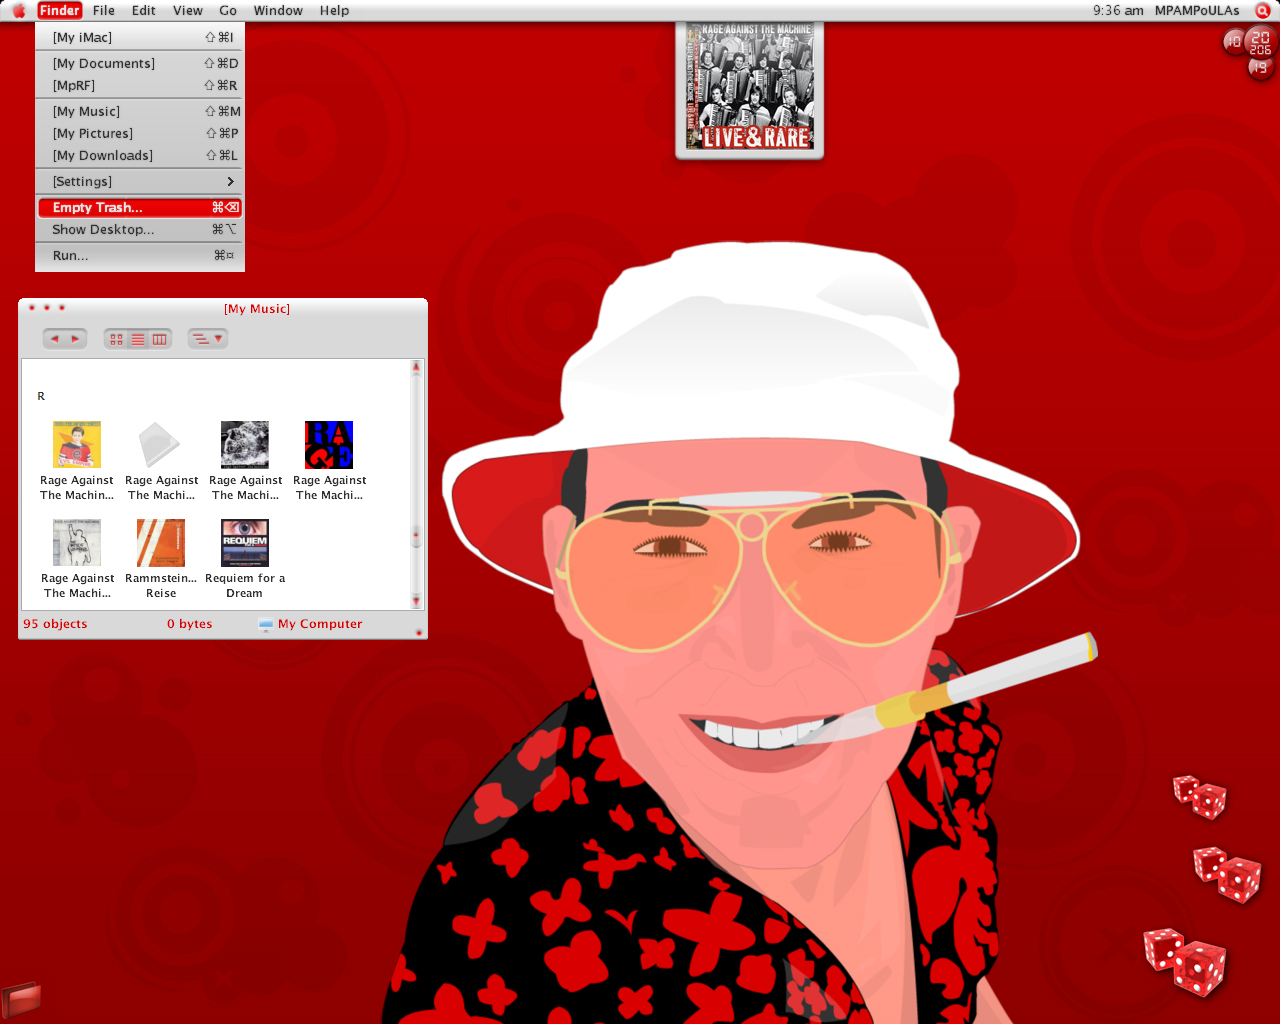Open the Edit menu
1280x1024 pixels.
tap(144, 11)
